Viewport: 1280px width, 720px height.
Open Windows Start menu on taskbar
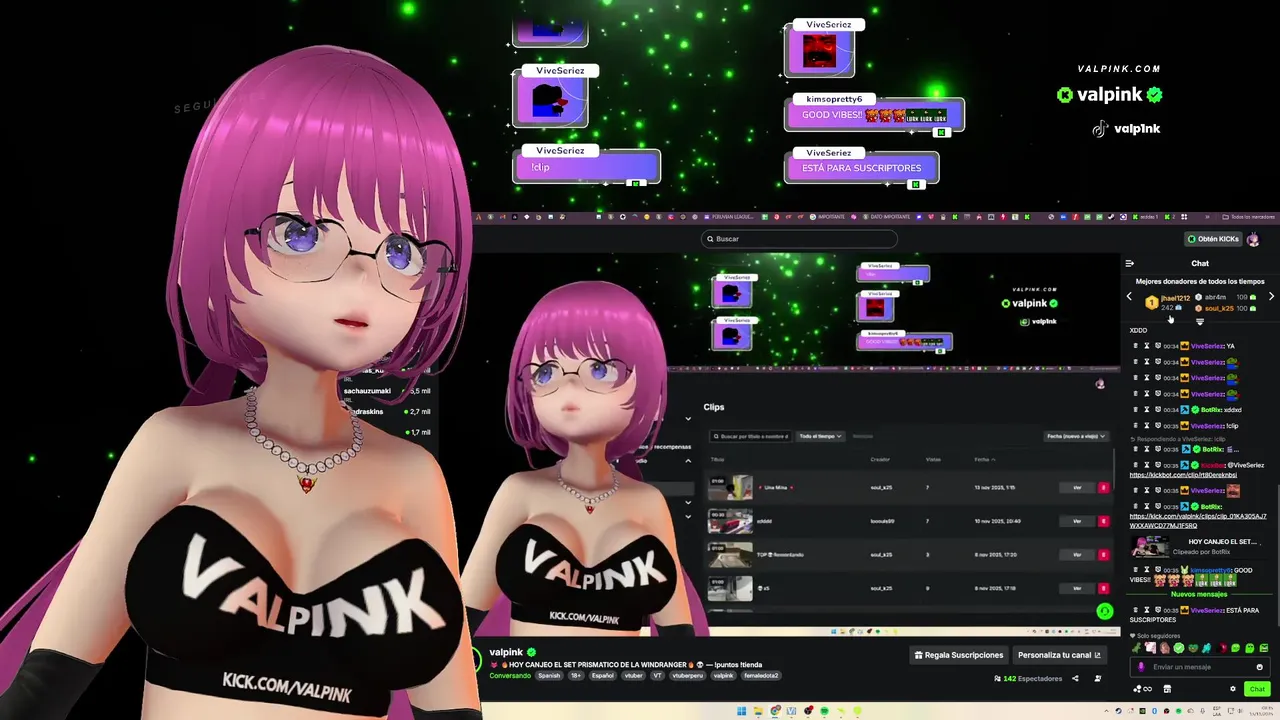(x=741, y=711)
